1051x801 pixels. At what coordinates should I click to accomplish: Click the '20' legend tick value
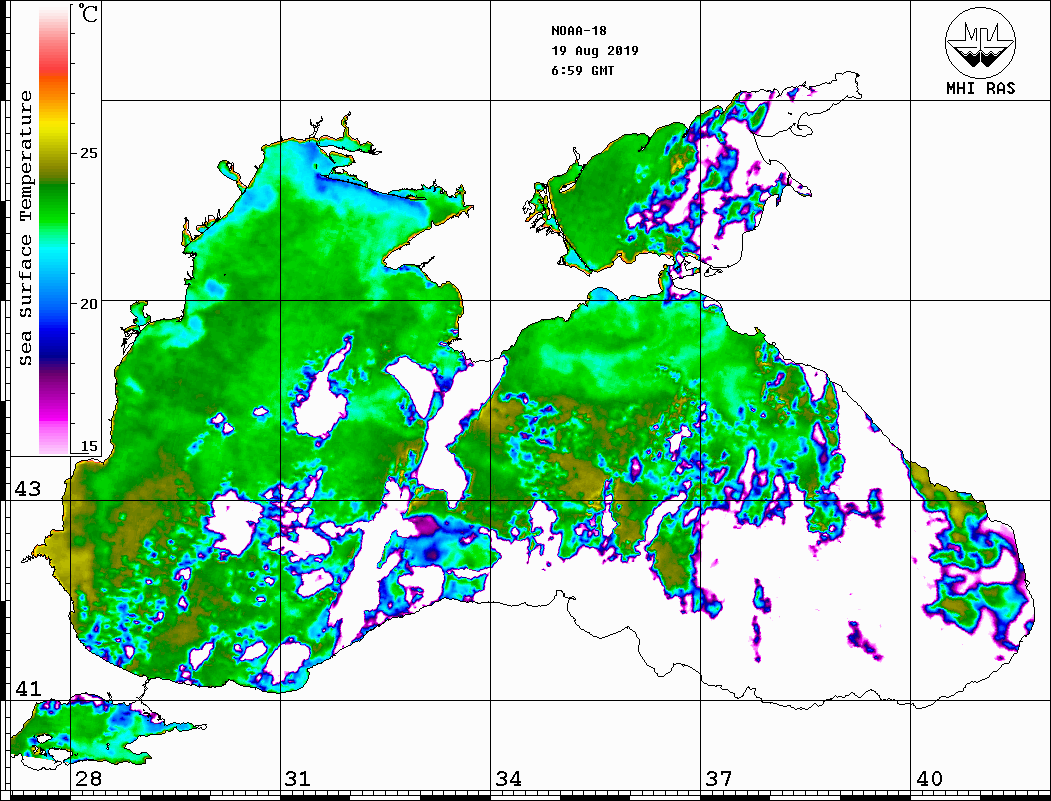pyautogui.click(x=88, y=304)
